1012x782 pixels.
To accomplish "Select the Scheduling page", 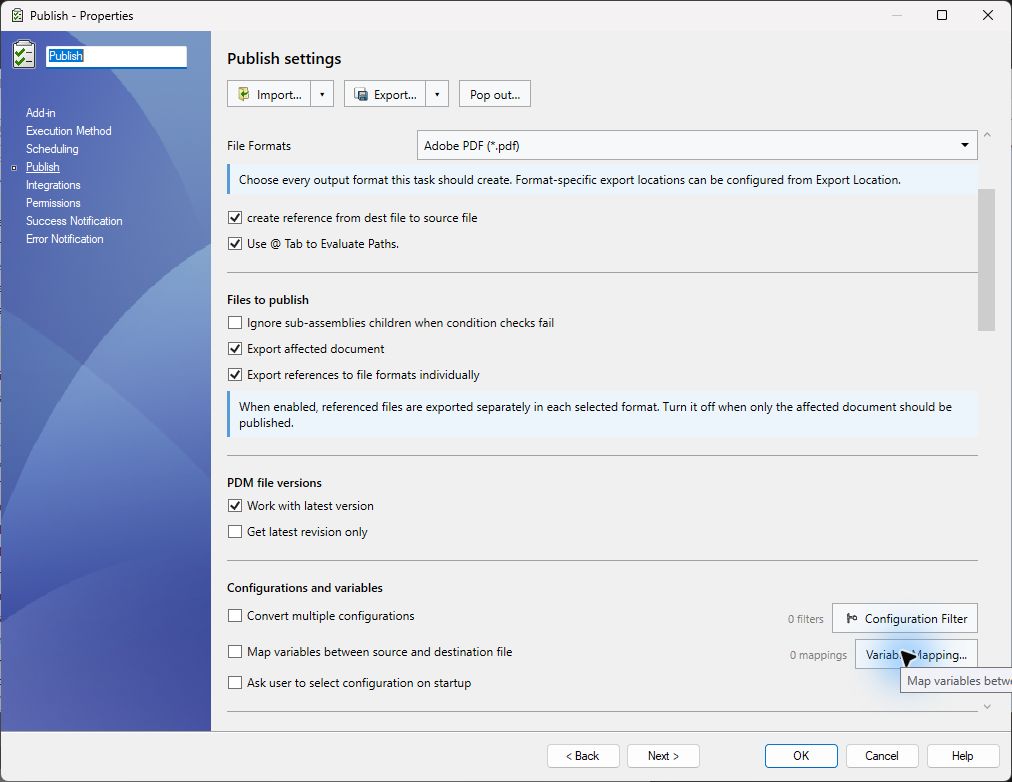I will tap(52, 149).
